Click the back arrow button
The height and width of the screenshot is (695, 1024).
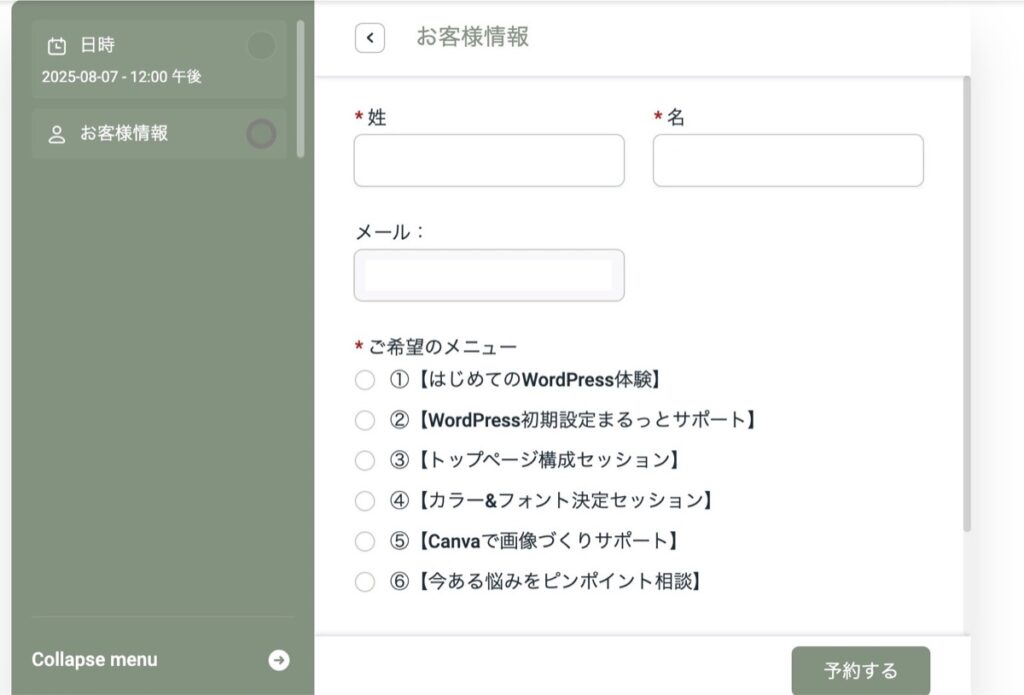coord(370,38)
